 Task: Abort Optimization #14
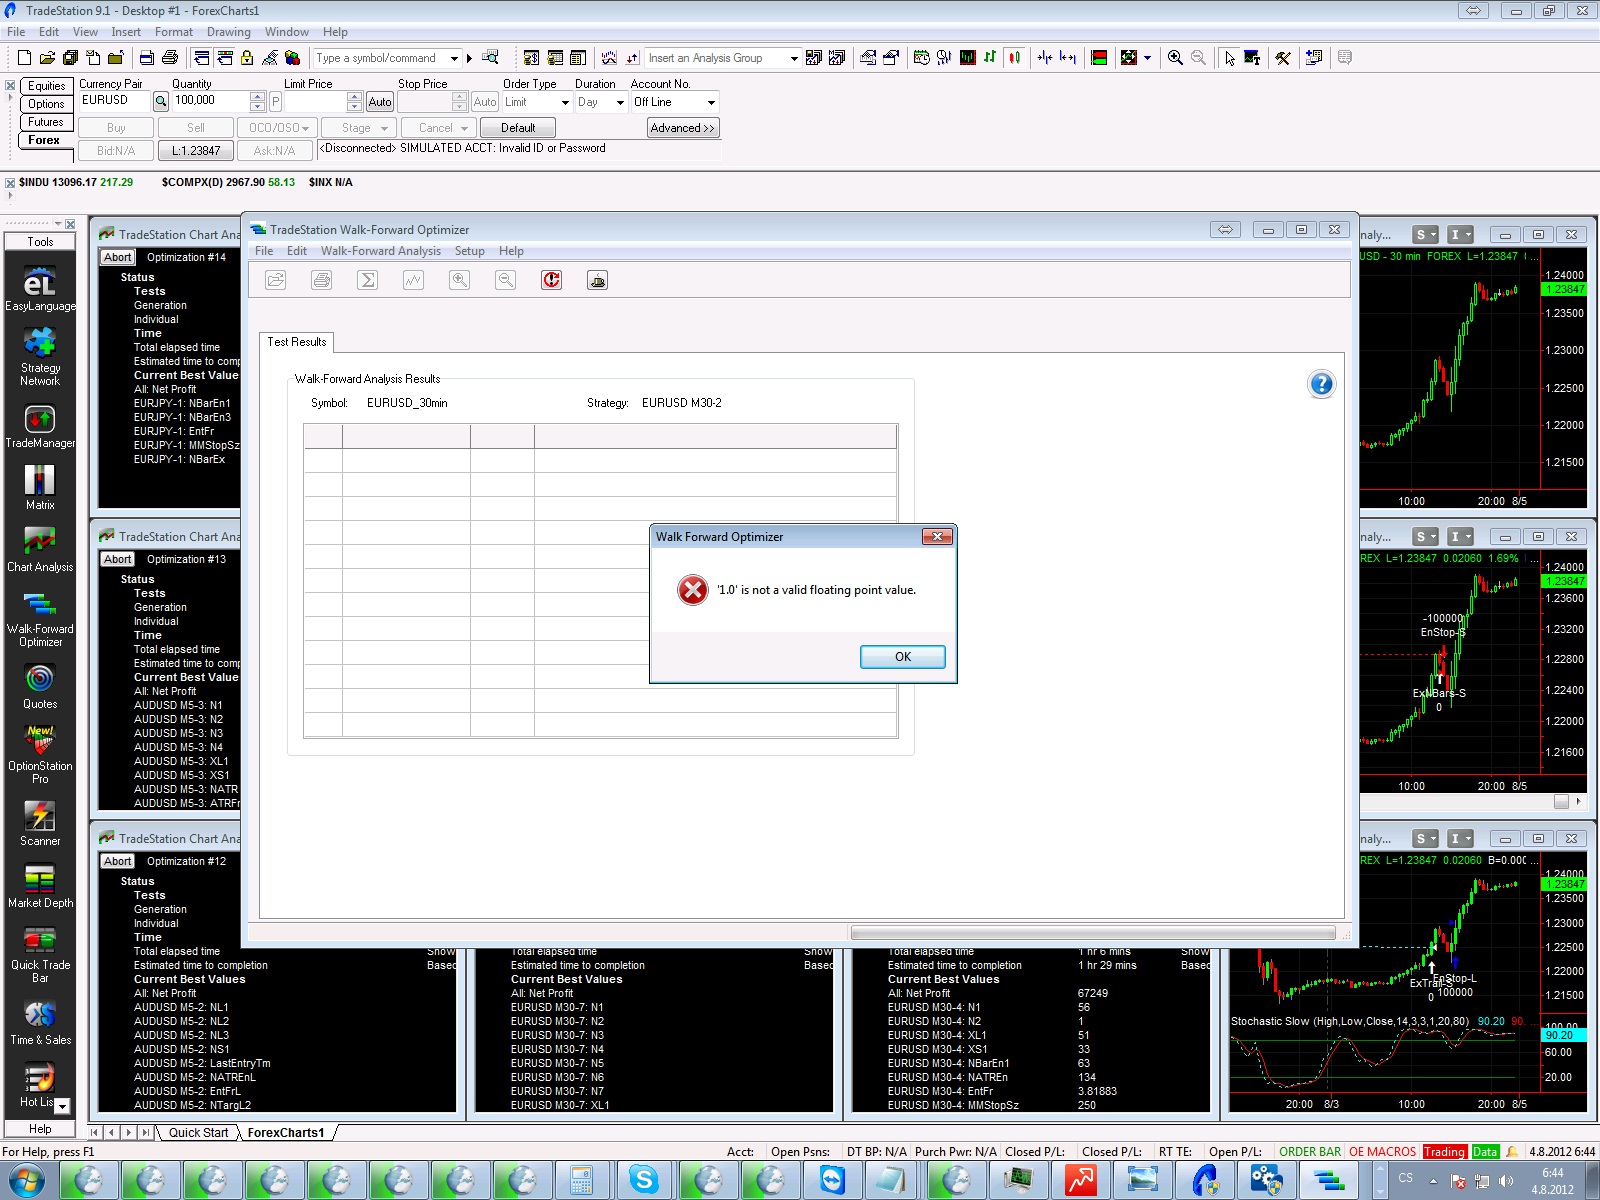(x=117, y=257)
